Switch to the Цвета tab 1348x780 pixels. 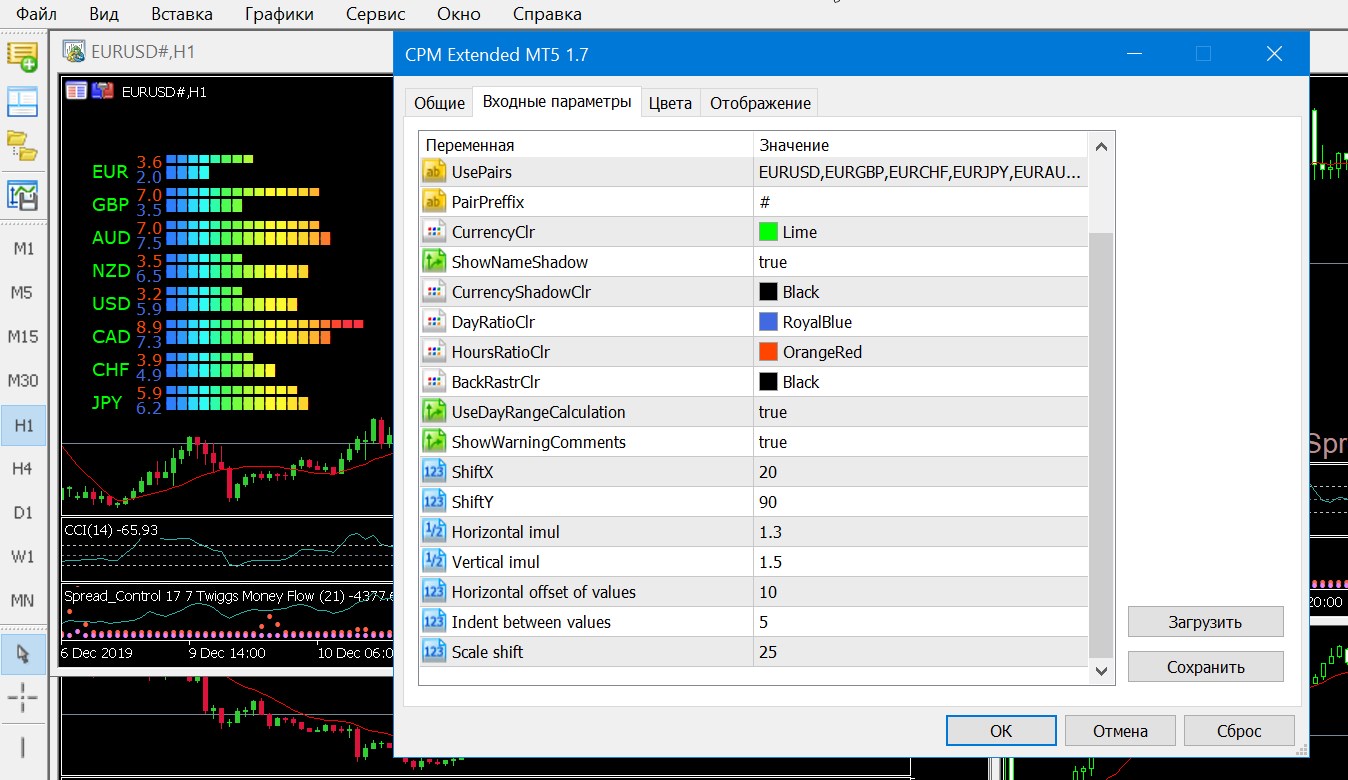pyautogui.click(x=670, y=103)
